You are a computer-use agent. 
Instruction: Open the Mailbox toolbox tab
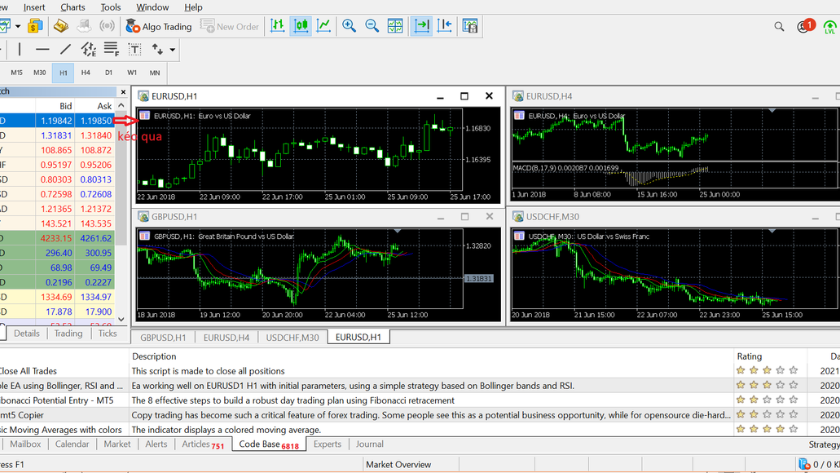(25, 444)
